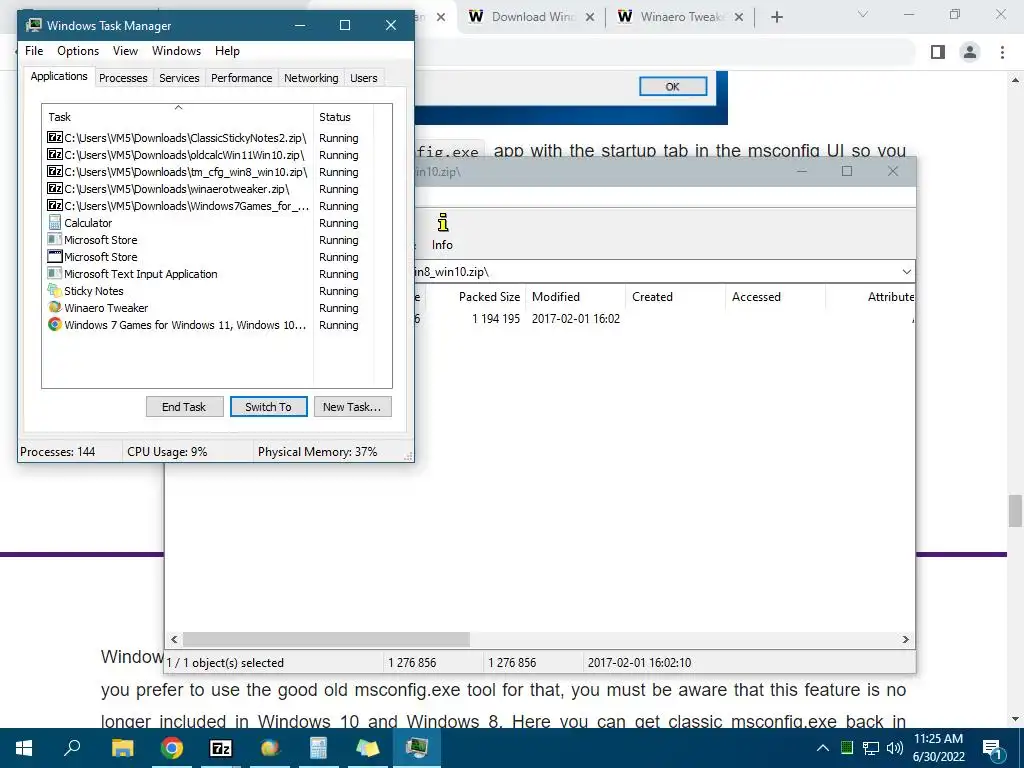Screen dimensions: 1024x768
Task: Open the Windows menu in Task Manager
Action: (176, 51)
